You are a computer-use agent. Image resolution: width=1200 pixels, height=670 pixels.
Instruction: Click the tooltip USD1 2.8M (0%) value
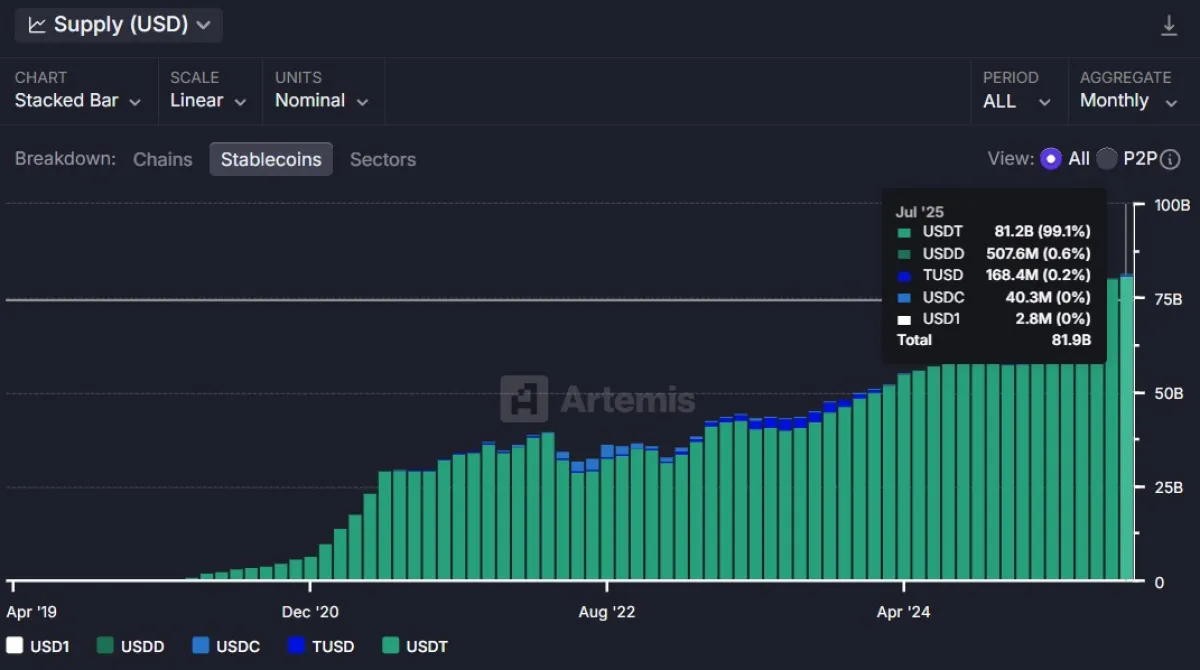tap(1052, 319)
